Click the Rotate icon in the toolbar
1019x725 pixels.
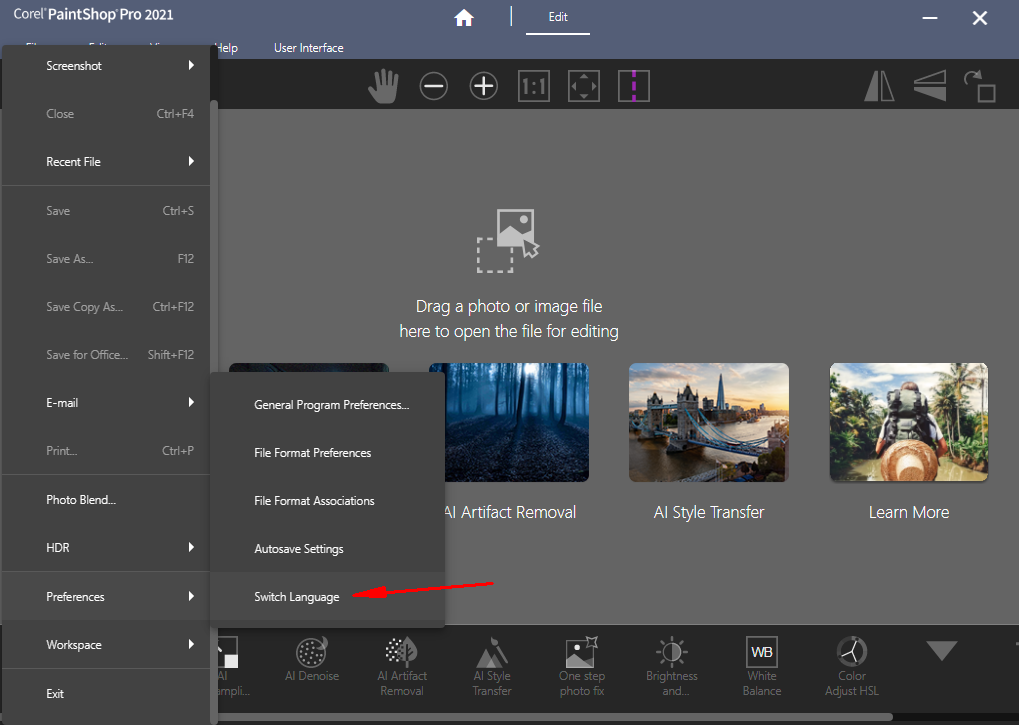pos(979,86)
